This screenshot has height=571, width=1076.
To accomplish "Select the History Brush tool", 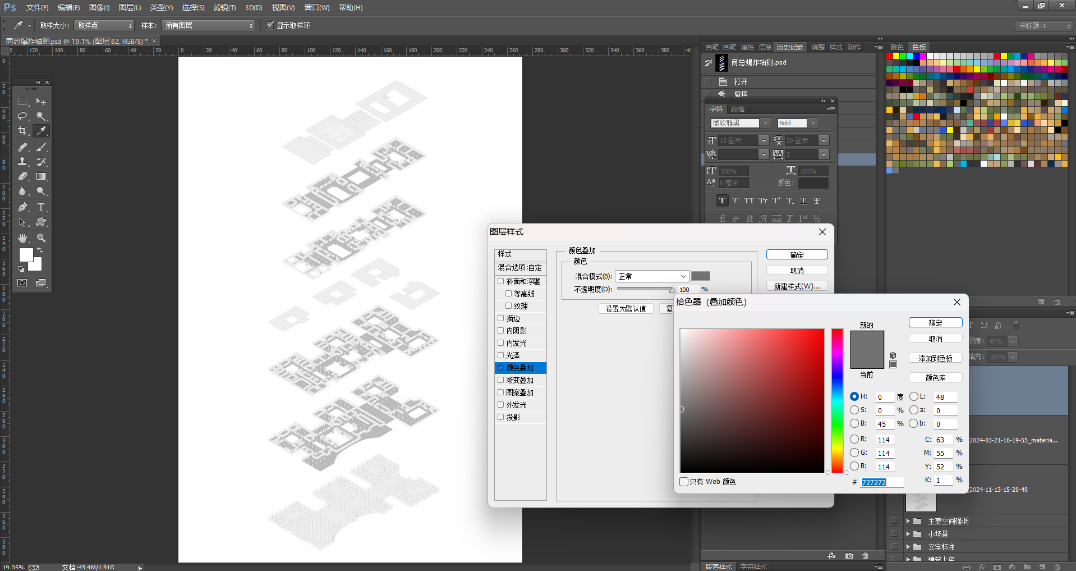I will click(x=41, y=162).
